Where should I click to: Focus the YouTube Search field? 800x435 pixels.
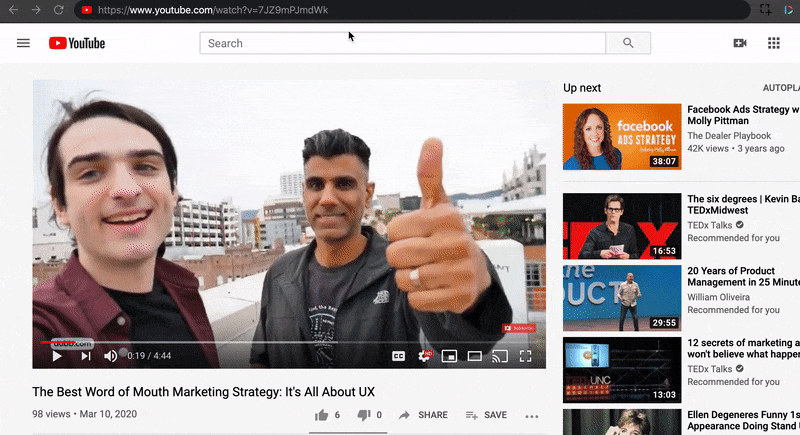click(x=403, y=43)
